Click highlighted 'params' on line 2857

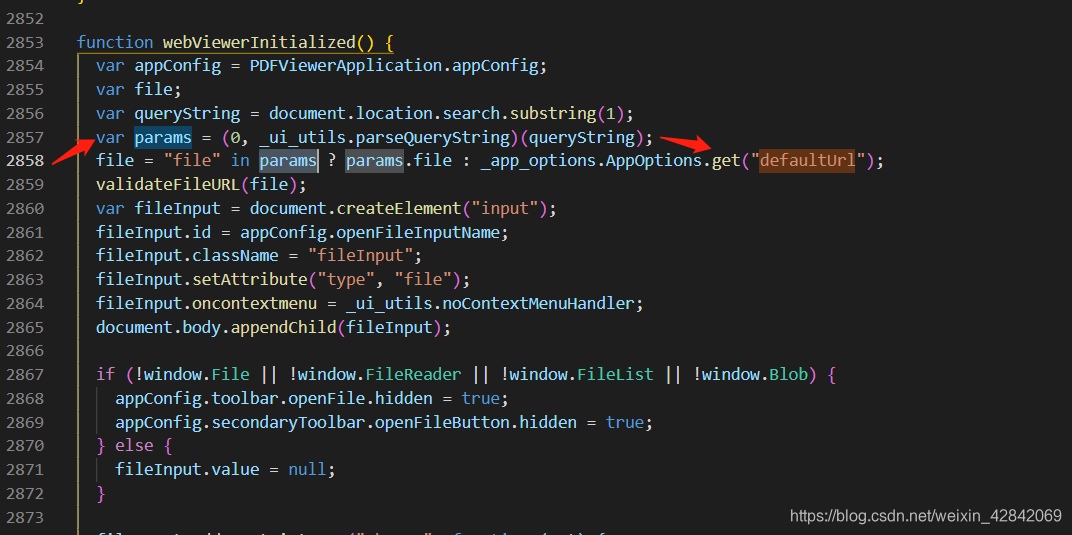tap(163, 137)
